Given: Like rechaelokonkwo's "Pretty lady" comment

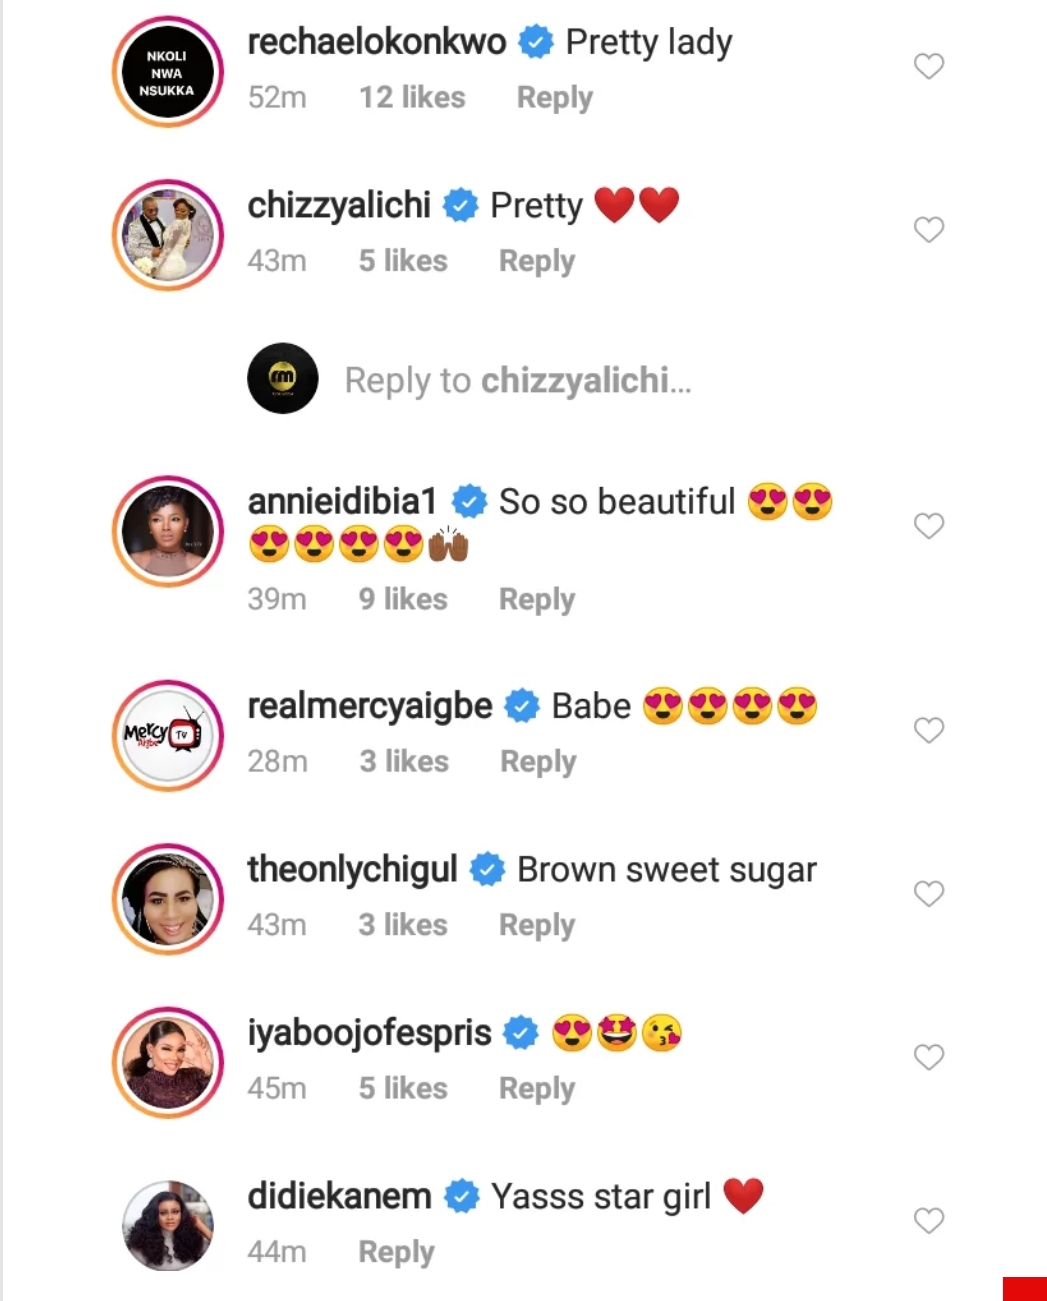Looking at the screenshot, I should 929,66.
